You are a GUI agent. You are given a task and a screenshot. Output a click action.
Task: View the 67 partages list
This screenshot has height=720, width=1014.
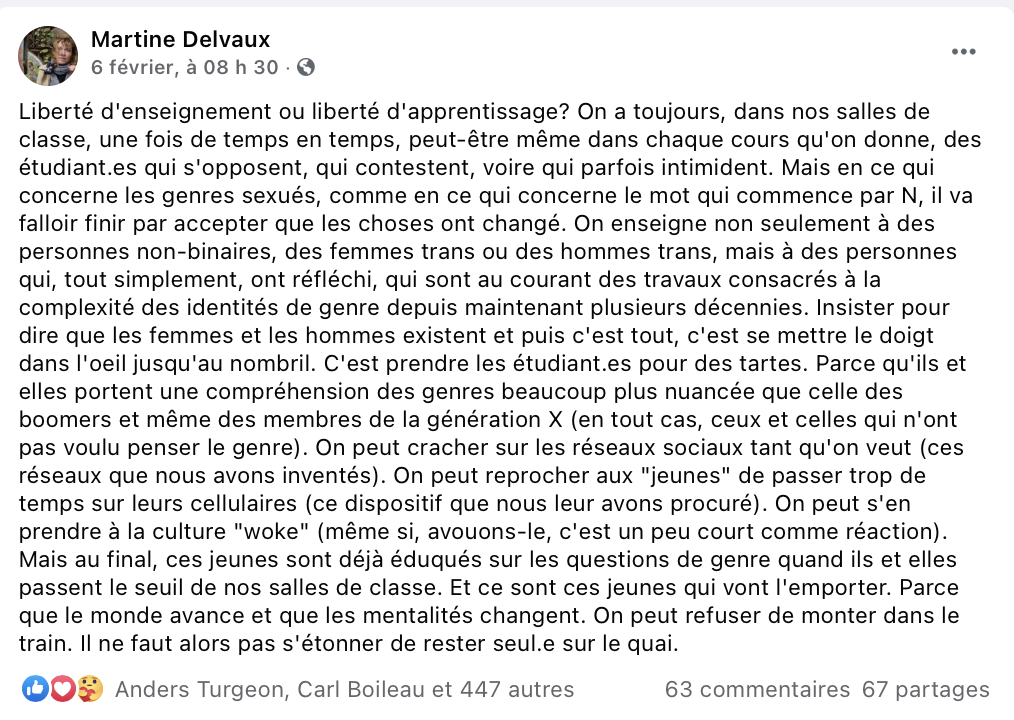925,690
